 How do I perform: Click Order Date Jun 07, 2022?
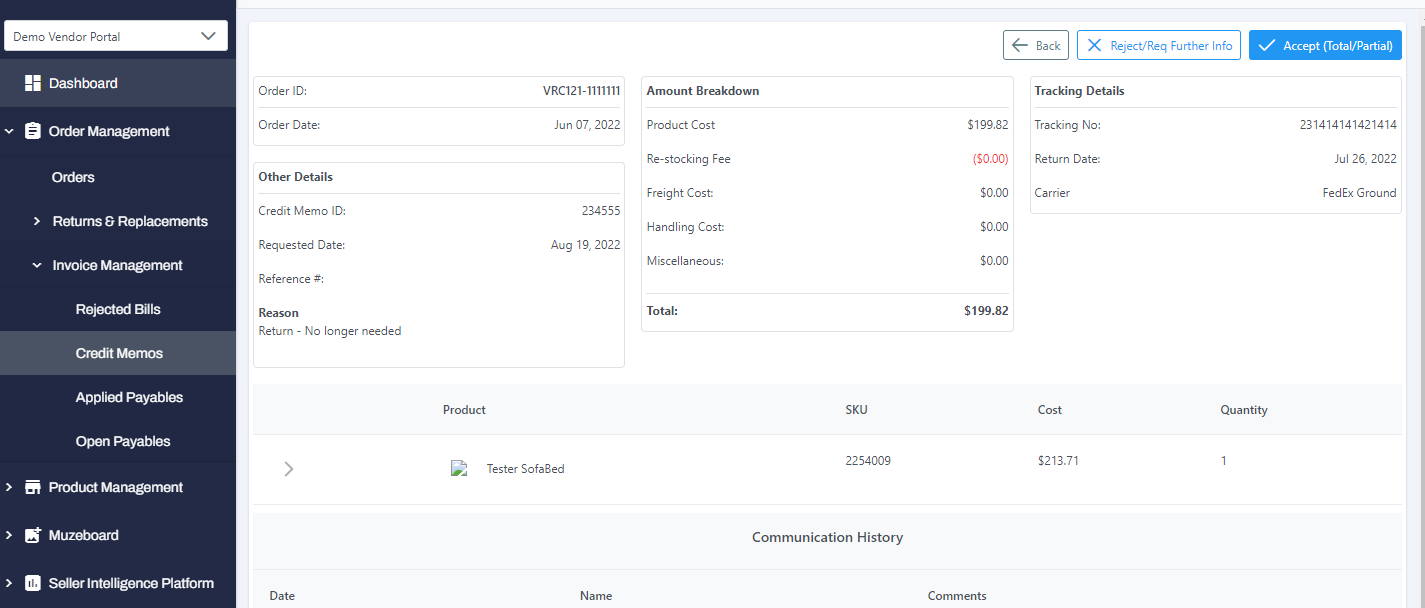587,125
